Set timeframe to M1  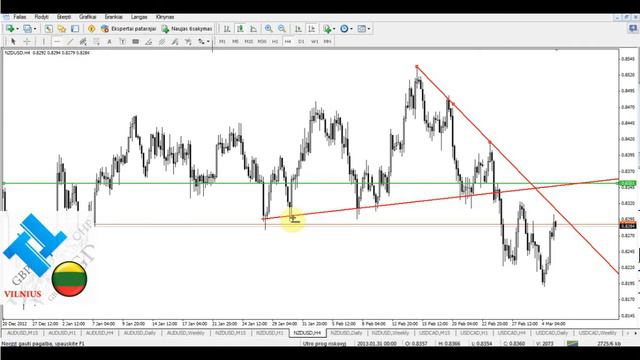222,41
